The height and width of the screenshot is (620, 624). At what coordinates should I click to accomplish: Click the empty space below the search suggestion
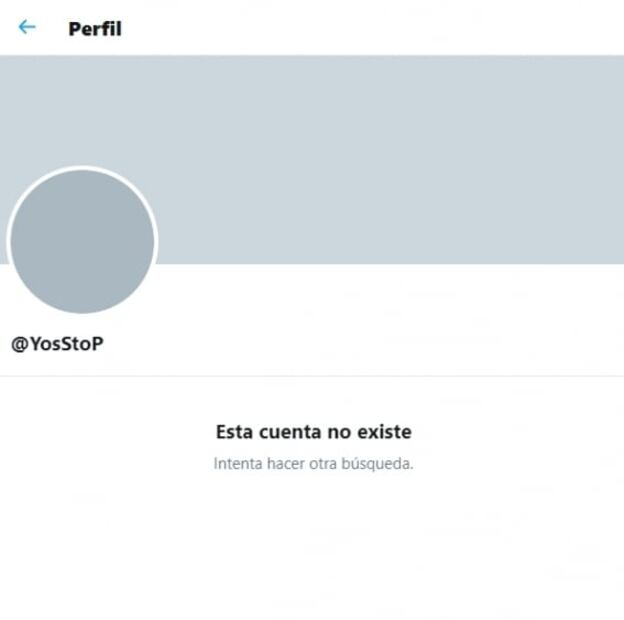coord(314,545)
